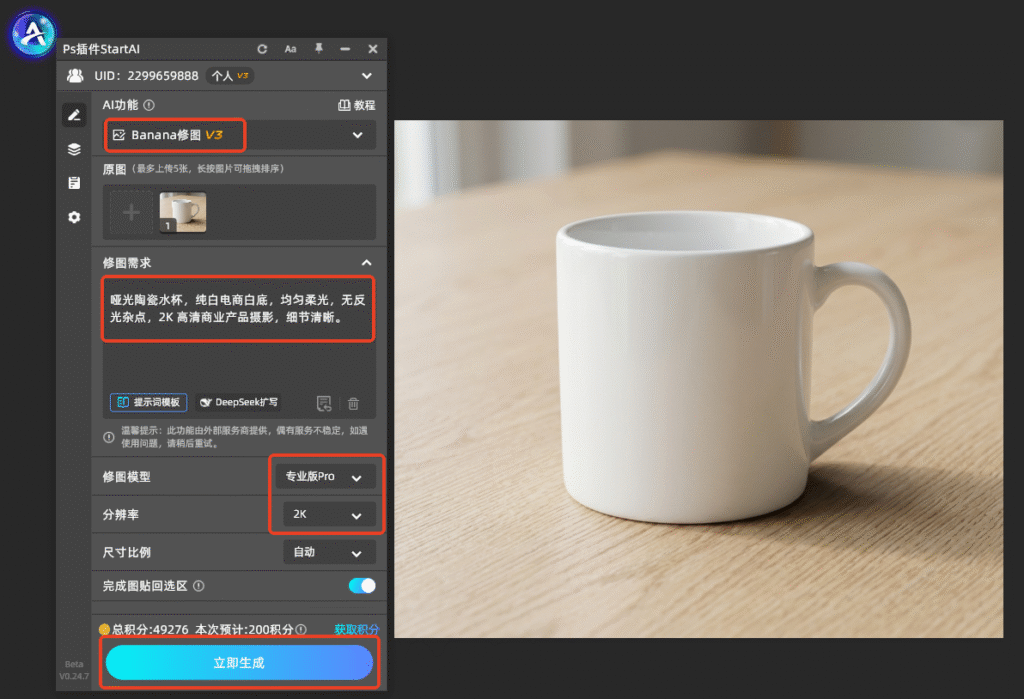
Task: Click the info icon next to AI功能
Action: (149, 105)
